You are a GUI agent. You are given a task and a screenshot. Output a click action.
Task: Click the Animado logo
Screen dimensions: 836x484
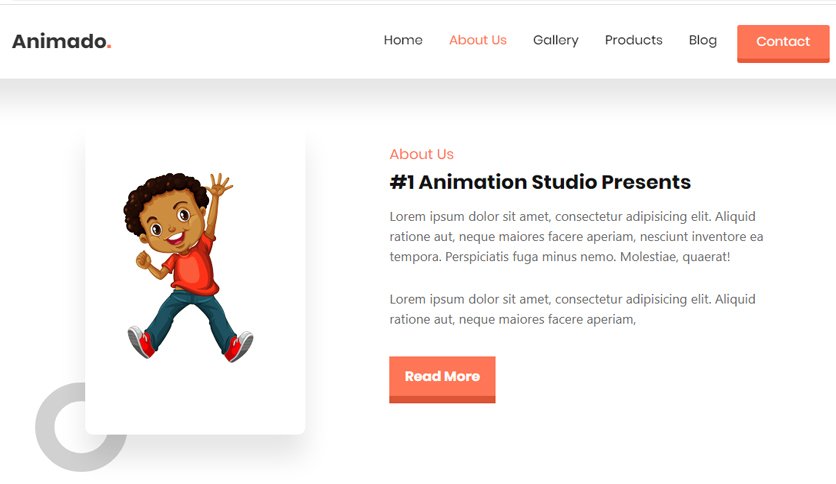click(x=61, y=41)
